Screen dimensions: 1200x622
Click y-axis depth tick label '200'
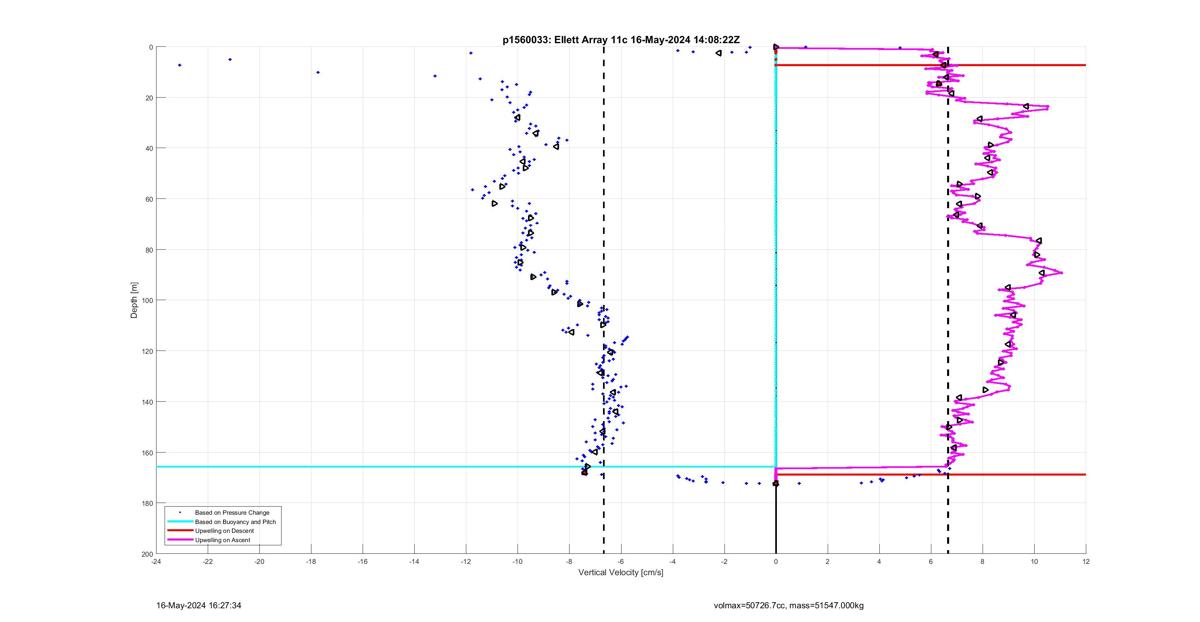point(146,554)
